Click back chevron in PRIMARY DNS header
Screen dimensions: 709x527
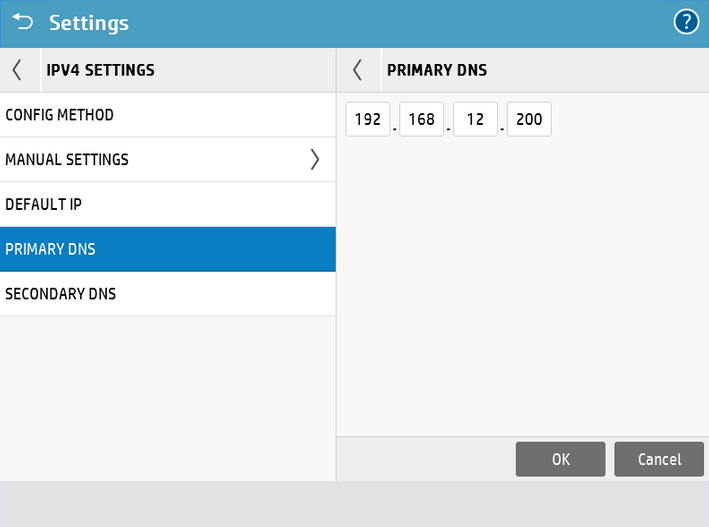[358, 70]
